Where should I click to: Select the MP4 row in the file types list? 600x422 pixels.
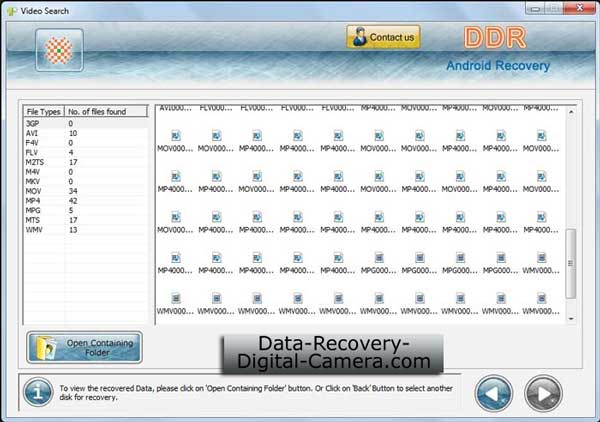[x=33, y=201]
